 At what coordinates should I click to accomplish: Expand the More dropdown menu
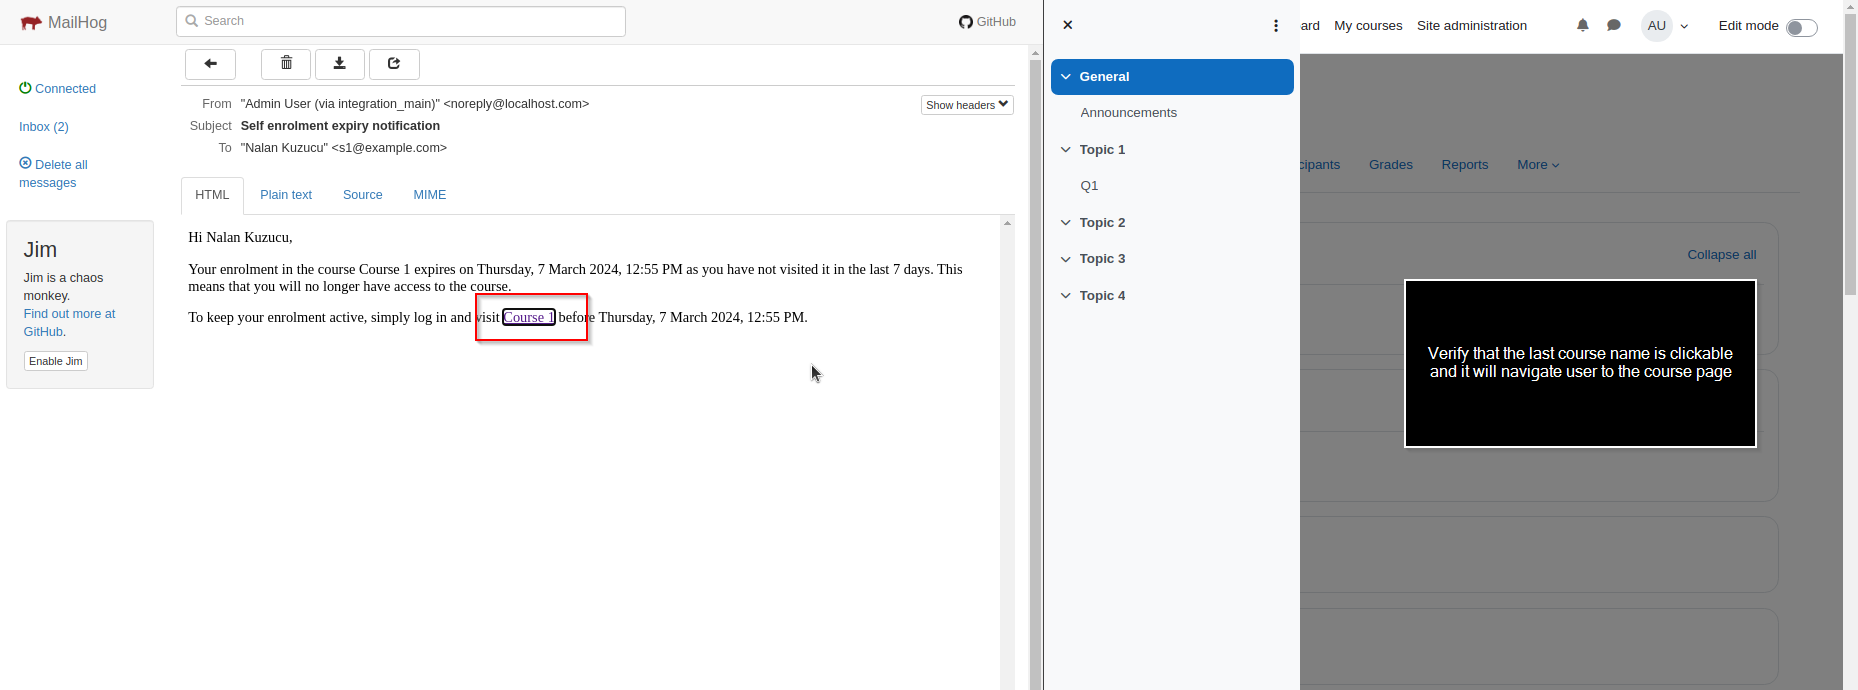[x=1538, y=165]
